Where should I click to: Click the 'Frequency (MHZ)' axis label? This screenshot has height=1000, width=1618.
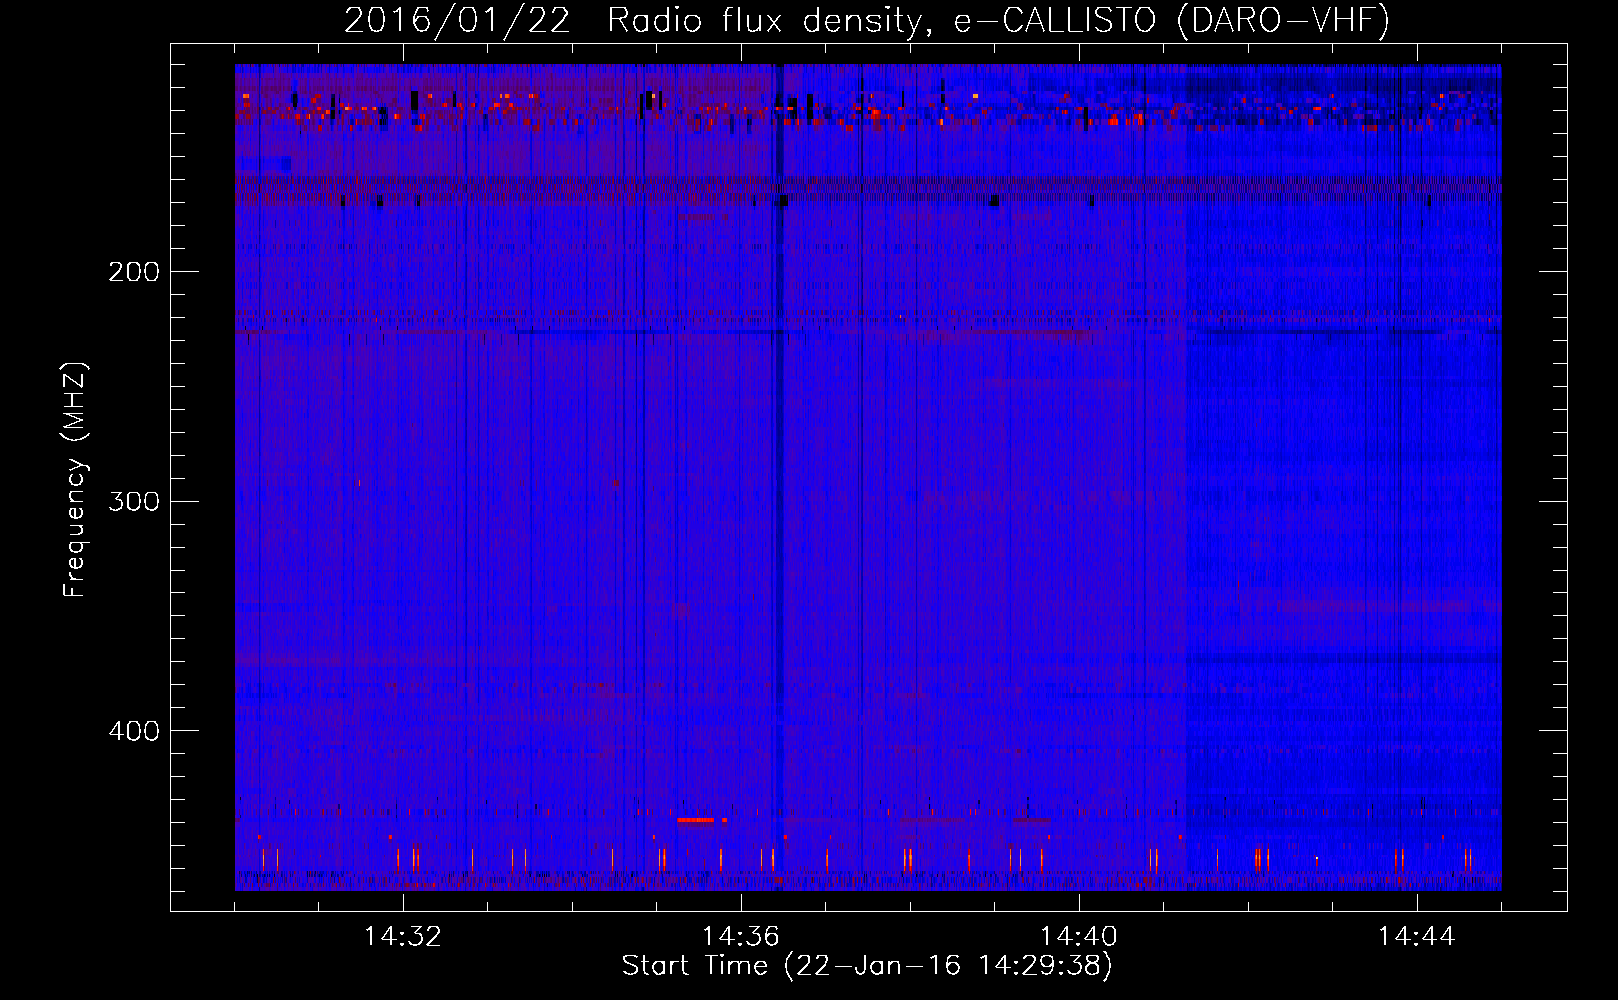click(75, 479)
